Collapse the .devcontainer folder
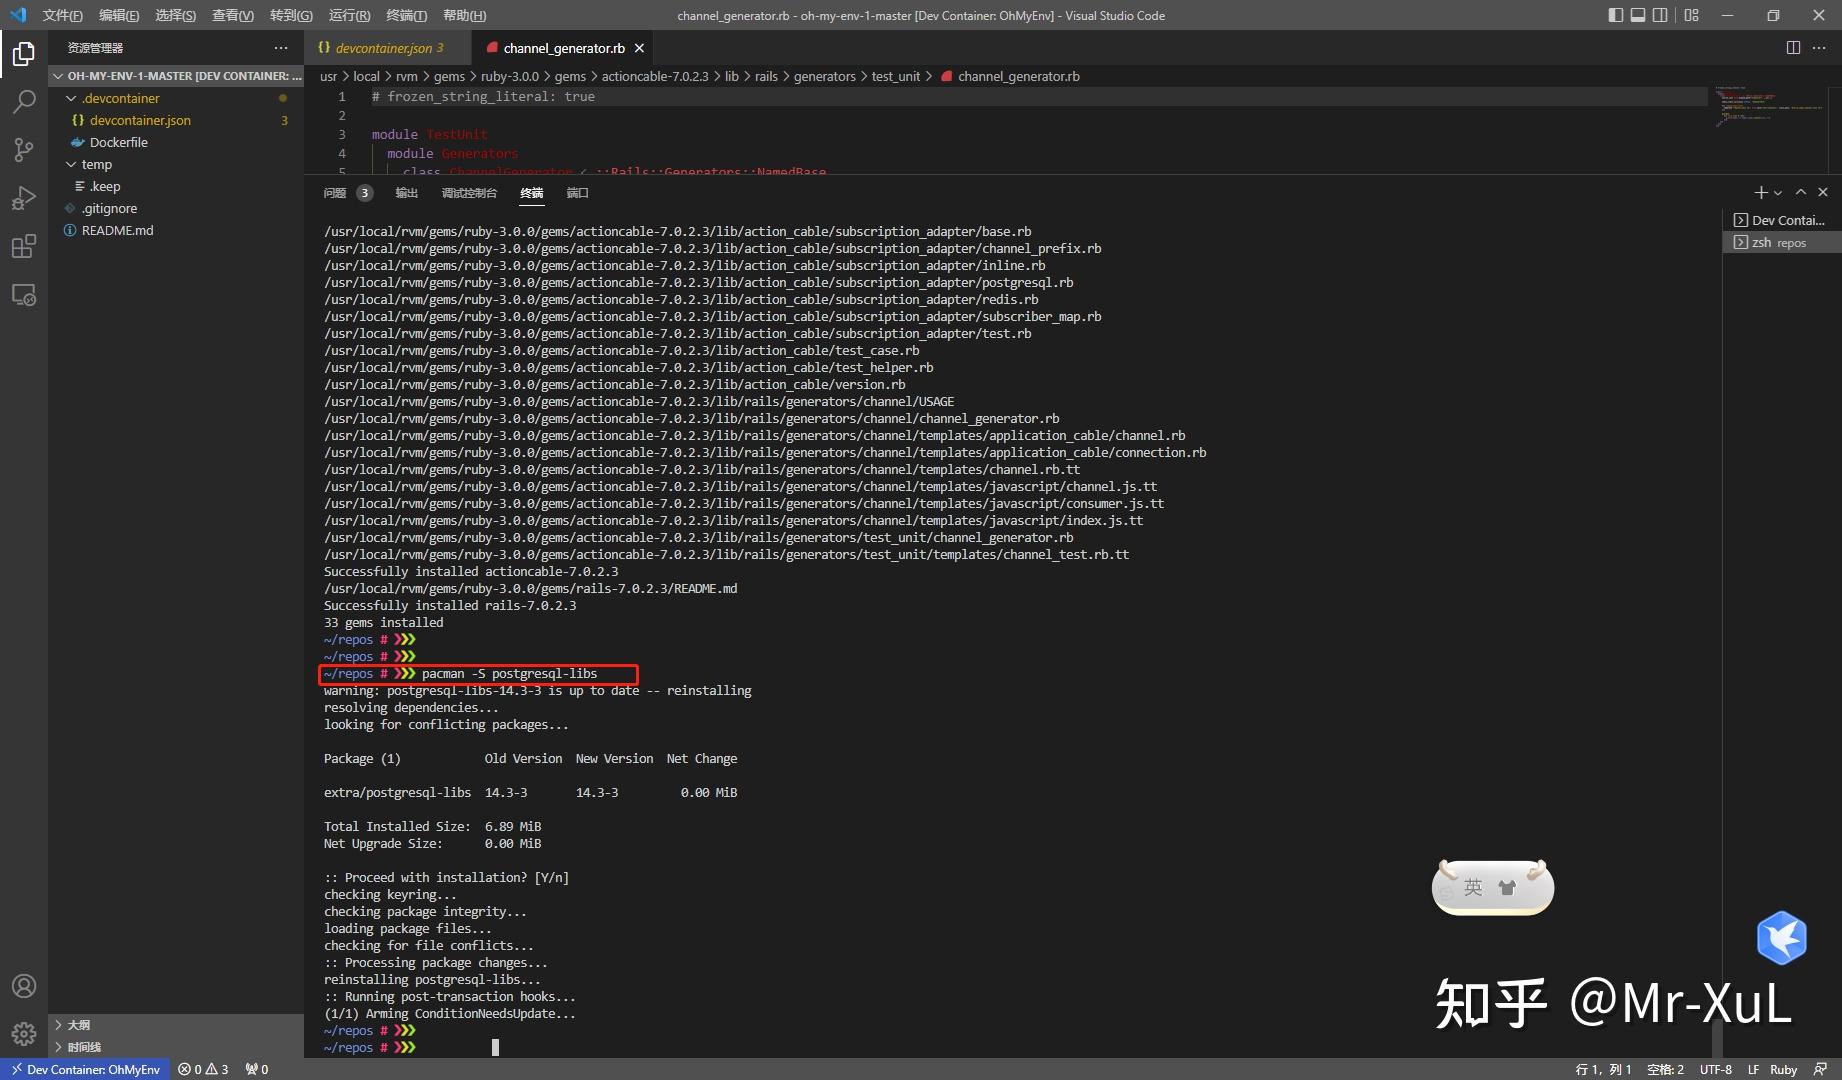 click(x=177, y=98)
